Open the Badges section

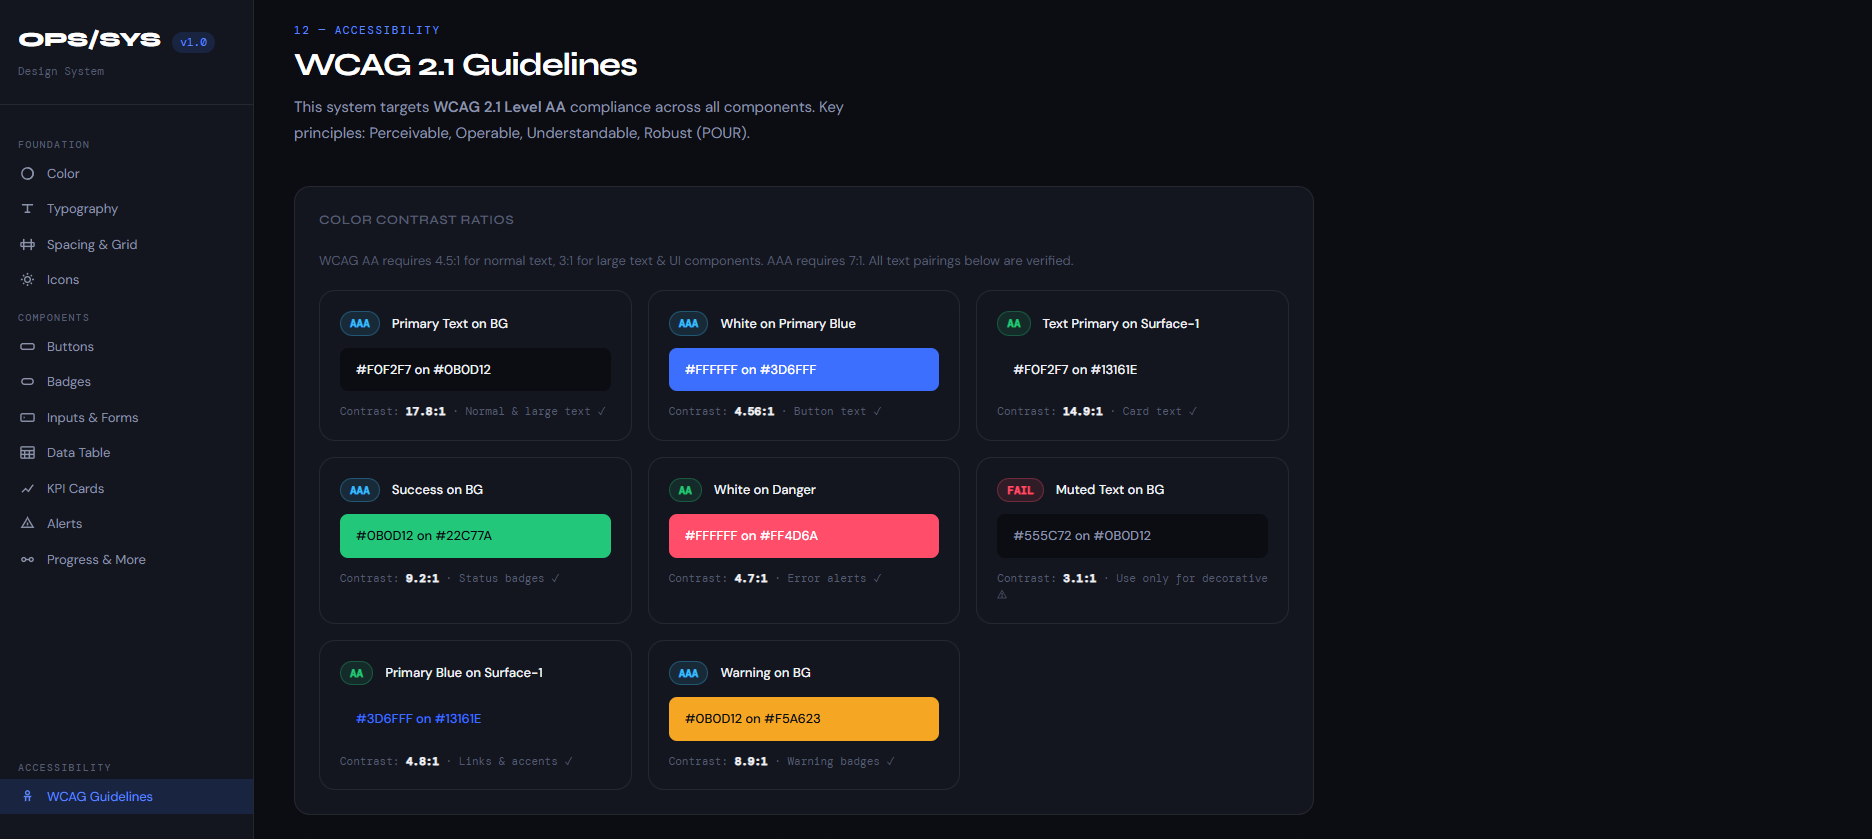(x=70, y=381)
